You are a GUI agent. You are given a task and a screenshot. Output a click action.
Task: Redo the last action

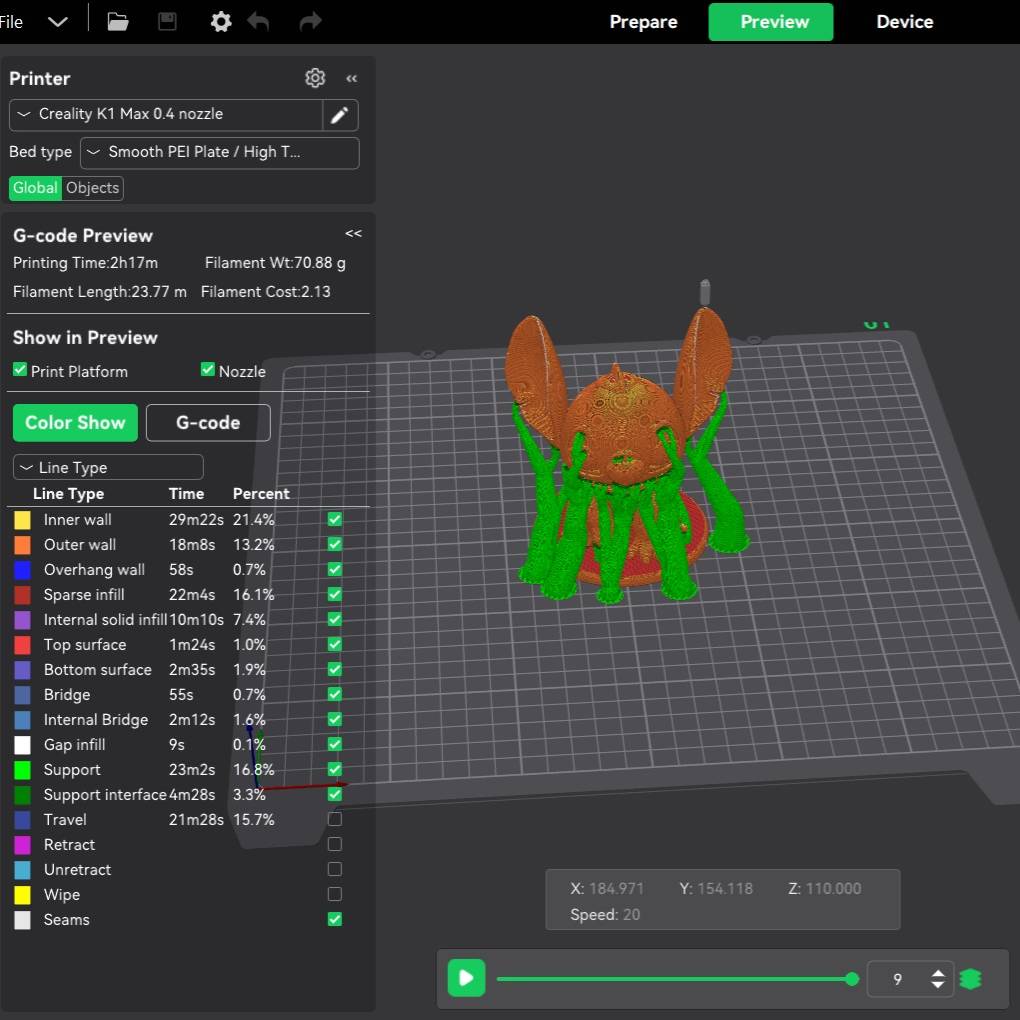(310, 22)
